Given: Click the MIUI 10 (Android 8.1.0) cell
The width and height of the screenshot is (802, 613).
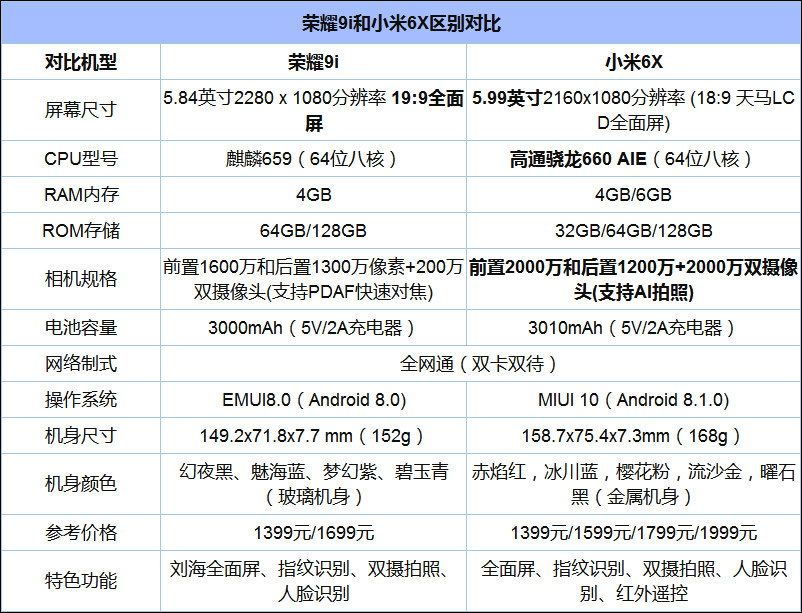Looking at the screenshot, I should pyautogui.click(x=633, y=400).
